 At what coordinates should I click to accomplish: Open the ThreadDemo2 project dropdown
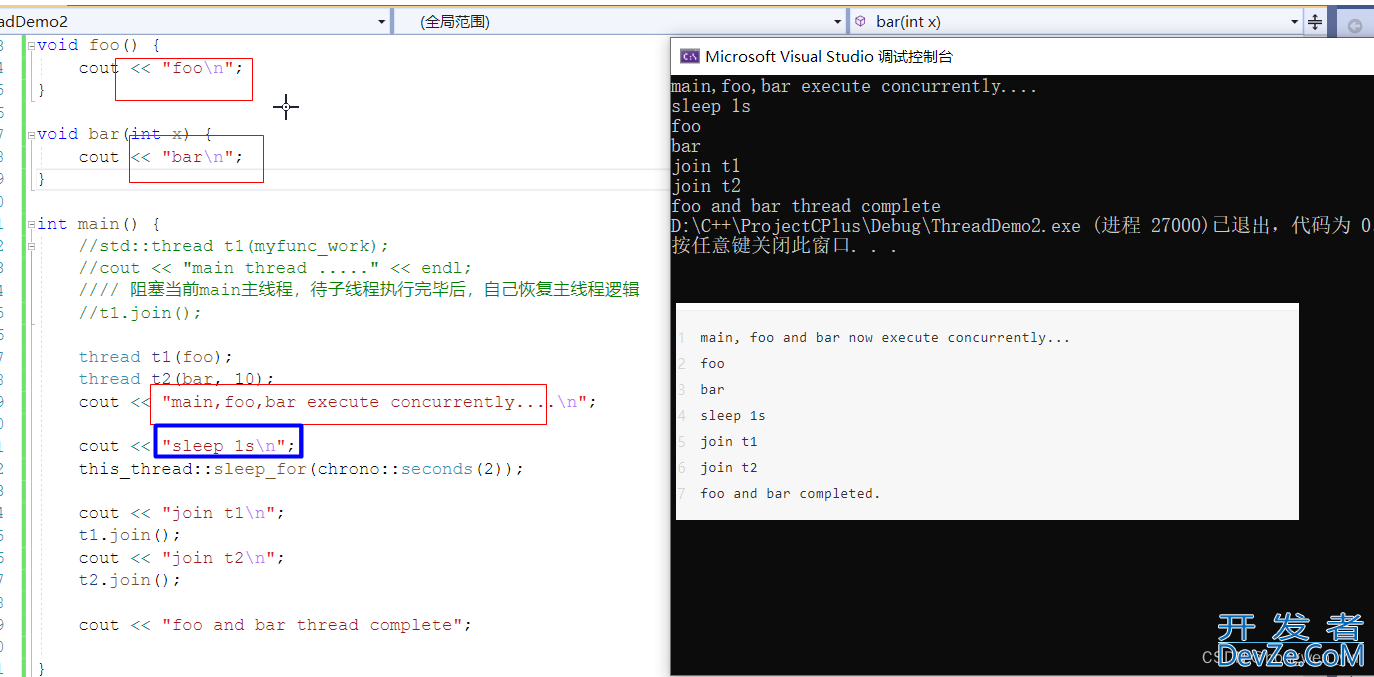pos(381,21)
